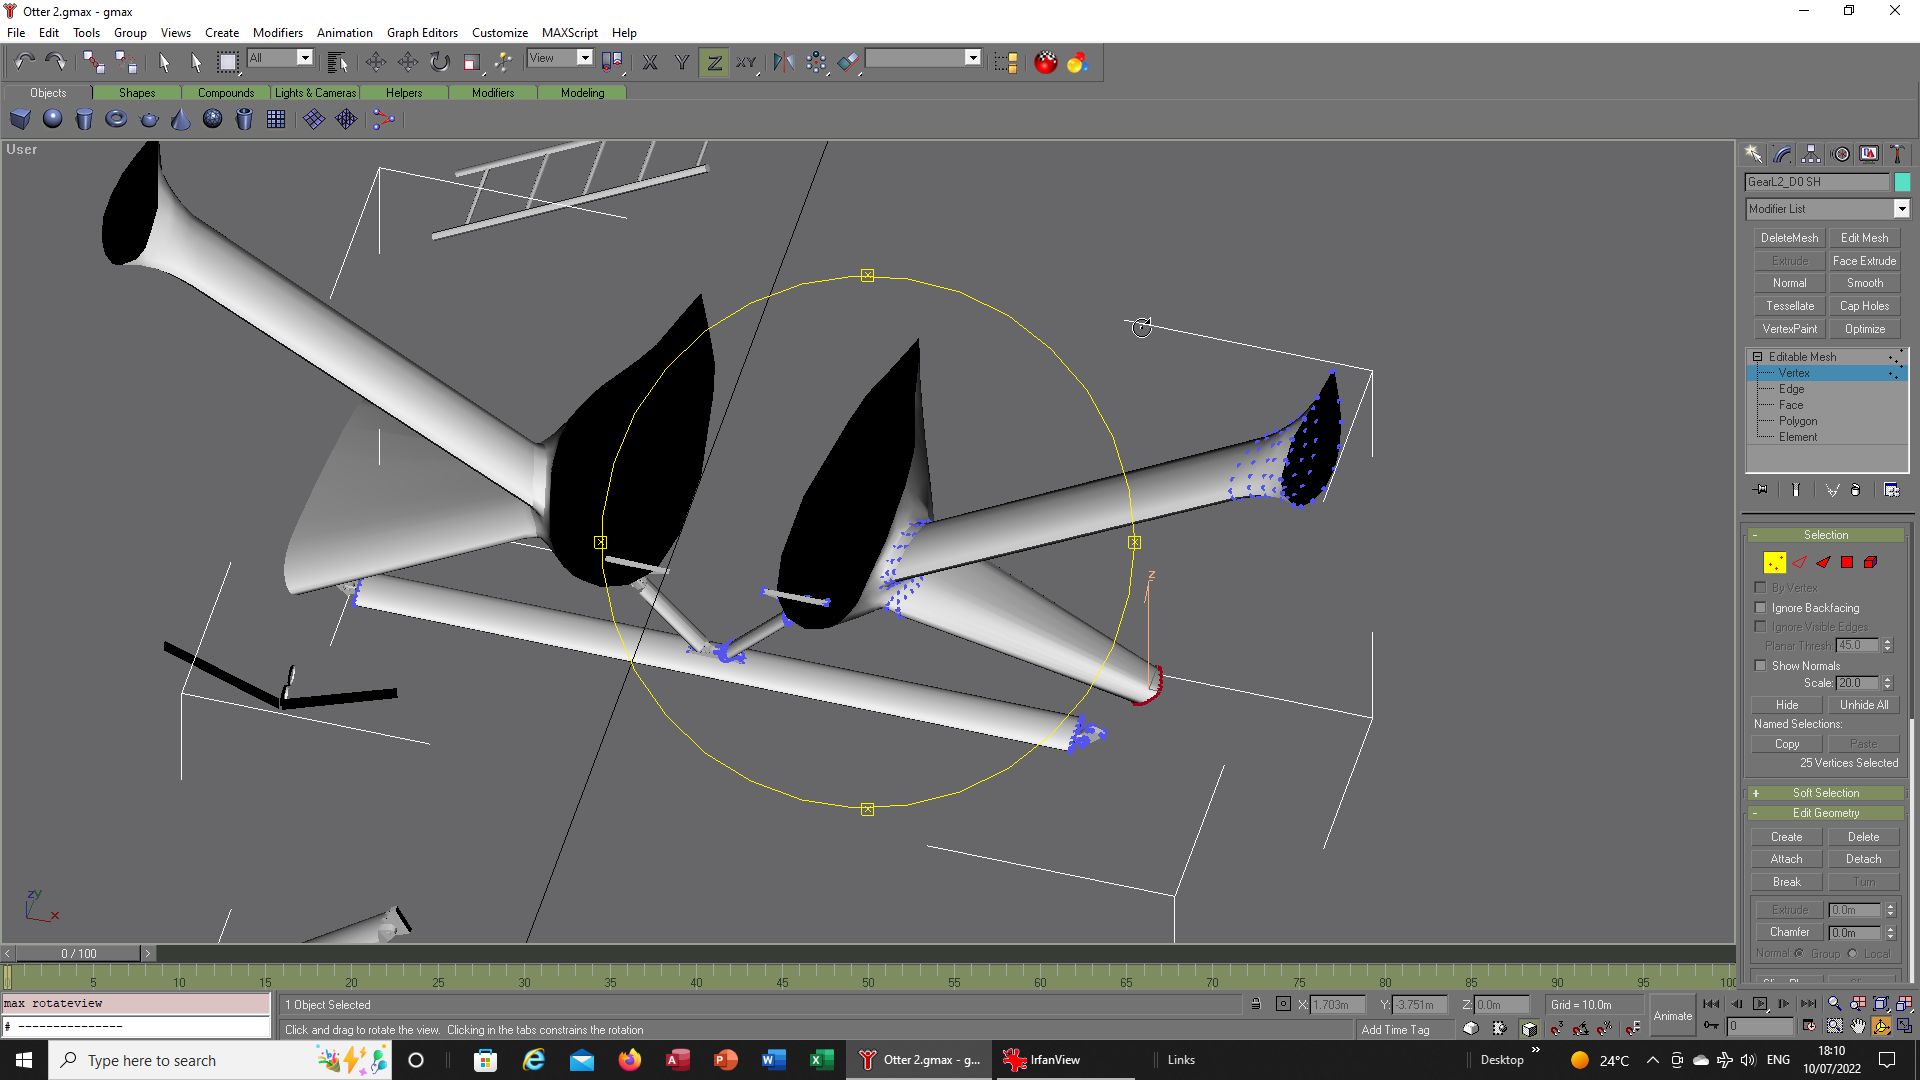Open the View reference coordinate dropdown
Image resolution: width=1920 pixels, height=1080 pixels.
click(585, 58)
